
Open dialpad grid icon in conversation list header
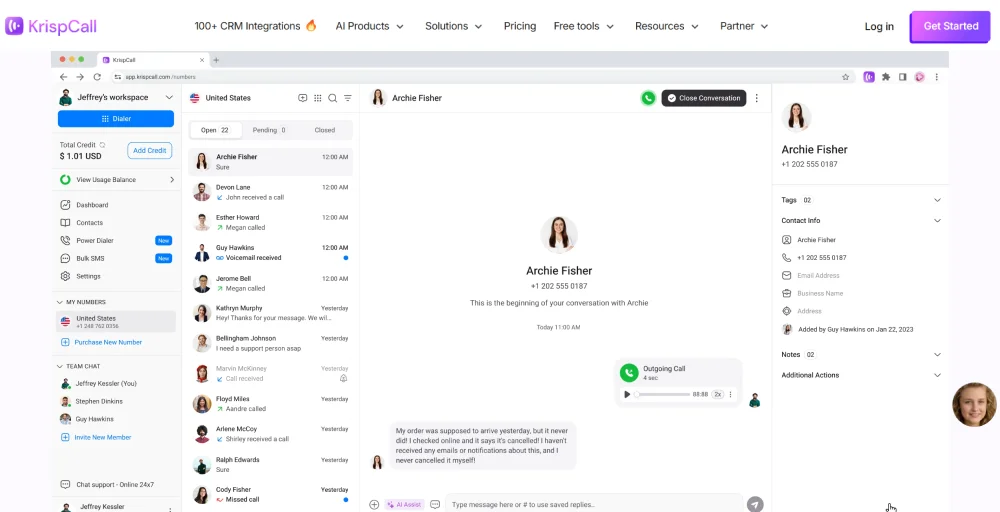click(318, 98)
